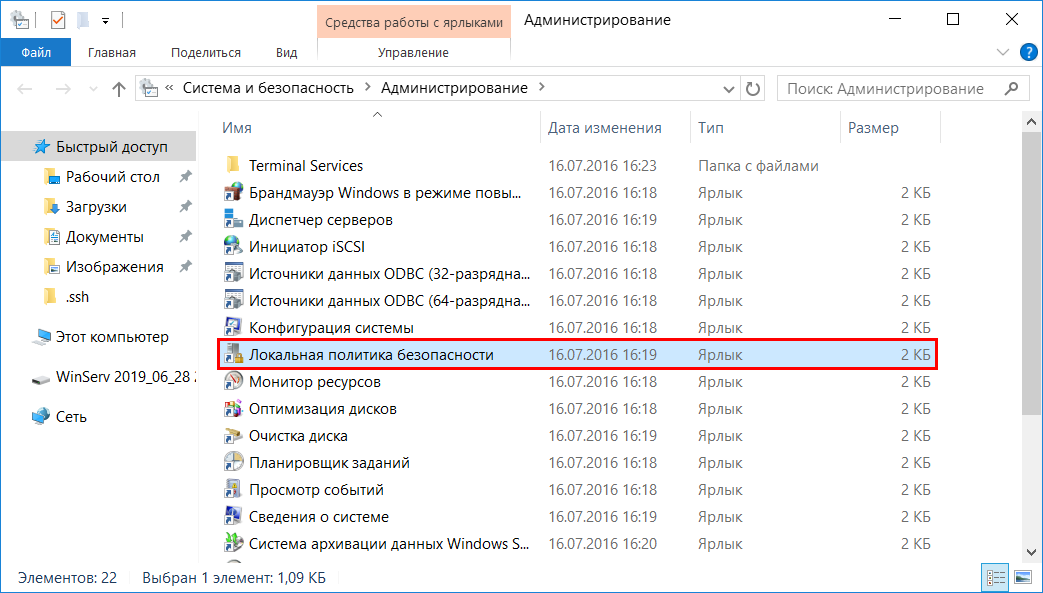This screenshot has width=1043, height=593.
Task: Switch to details list view mode
Action: coord(996,577)
